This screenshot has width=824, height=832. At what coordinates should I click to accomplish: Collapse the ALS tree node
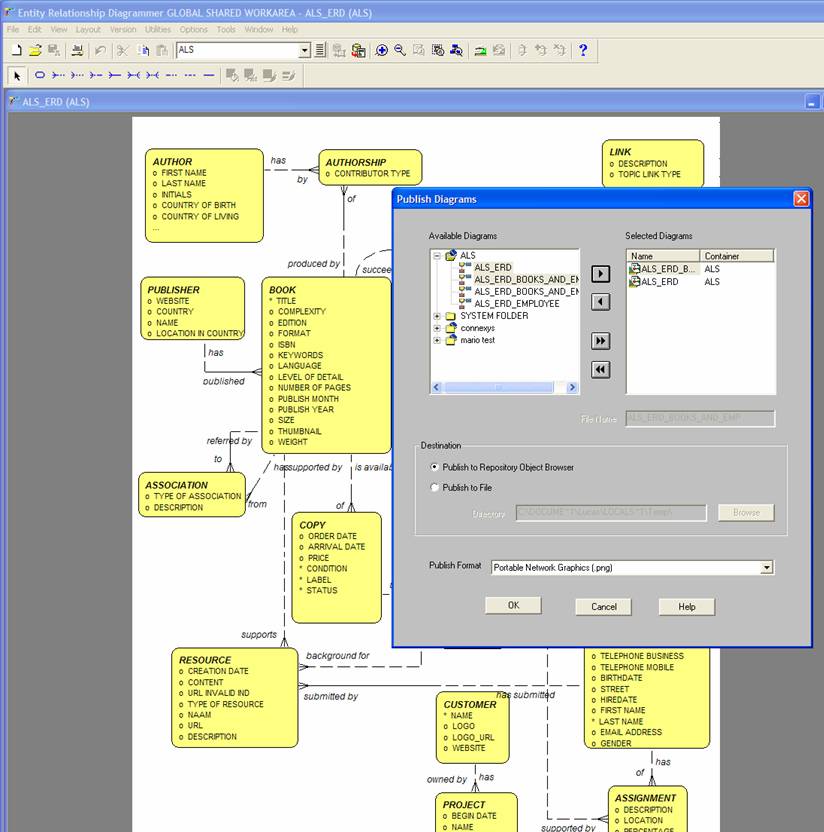[437, 256]
